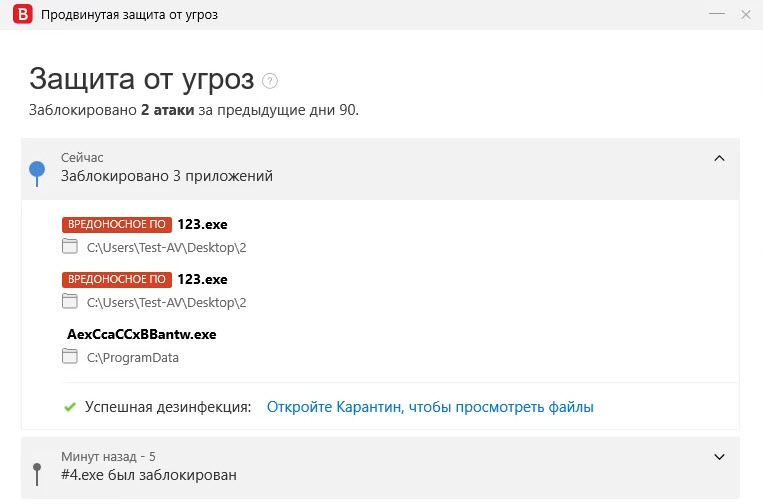763x504 pixels.
Task: Open the "Откройте Карантин" link to view files
Action: (x=430, y=407)
